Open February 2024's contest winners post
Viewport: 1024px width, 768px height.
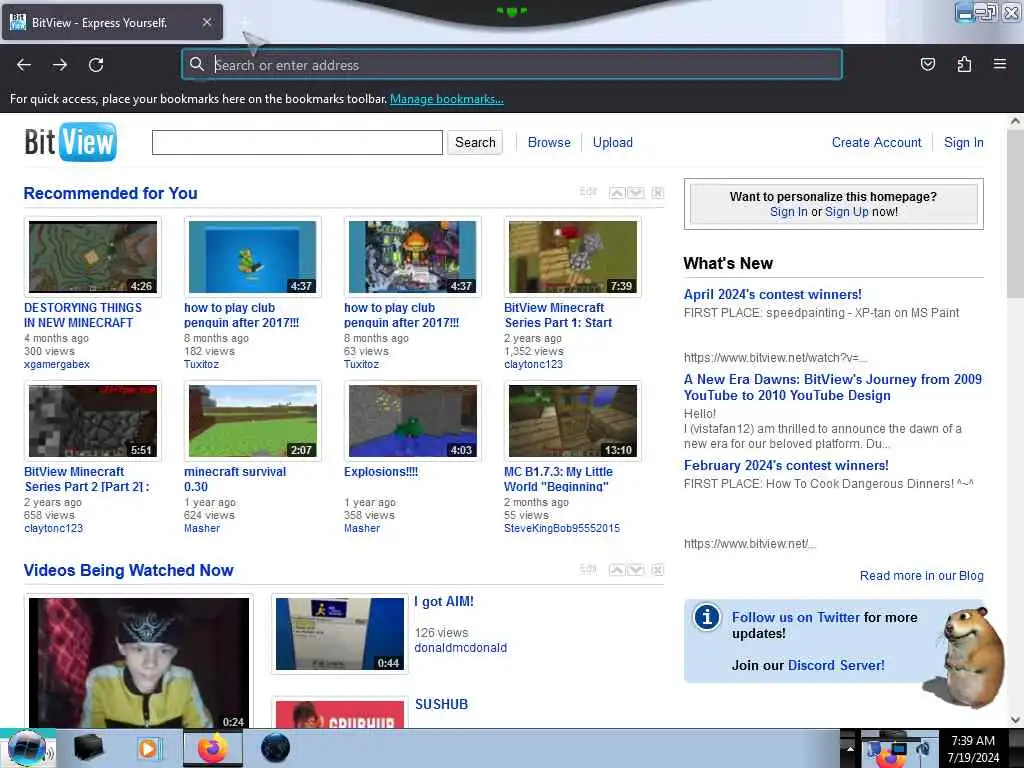[786, 466]
